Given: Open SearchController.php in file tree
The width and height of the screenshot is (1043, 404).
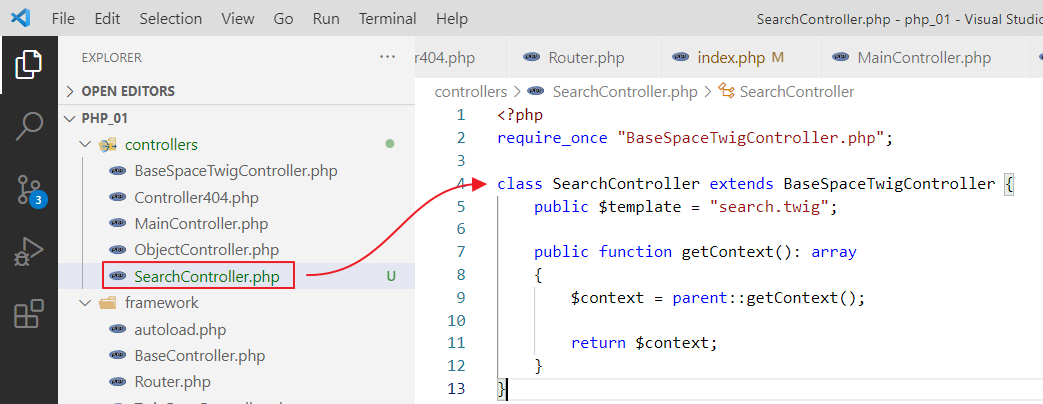Looking at the screenshot, I should [206, 276].
